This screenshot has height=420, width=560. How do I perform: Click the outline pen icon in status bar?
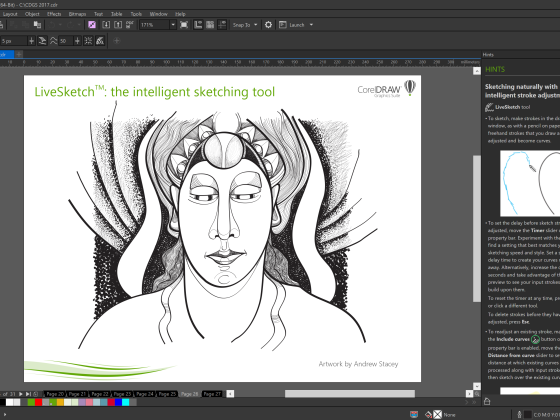[519, 414]
